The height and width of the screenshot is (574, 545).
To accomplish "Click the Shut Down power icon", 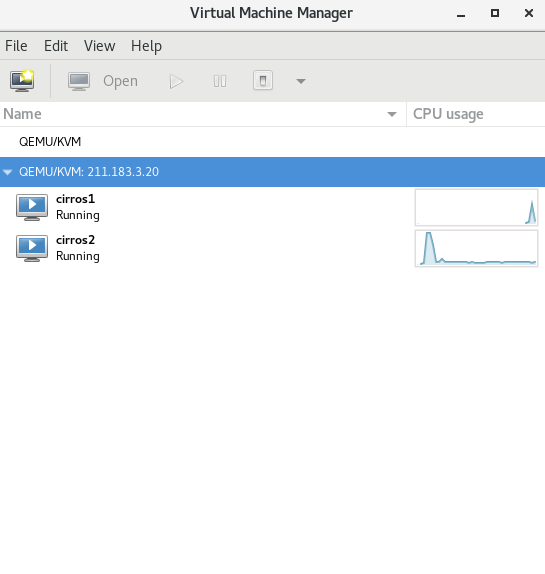I will click(263, 81).
